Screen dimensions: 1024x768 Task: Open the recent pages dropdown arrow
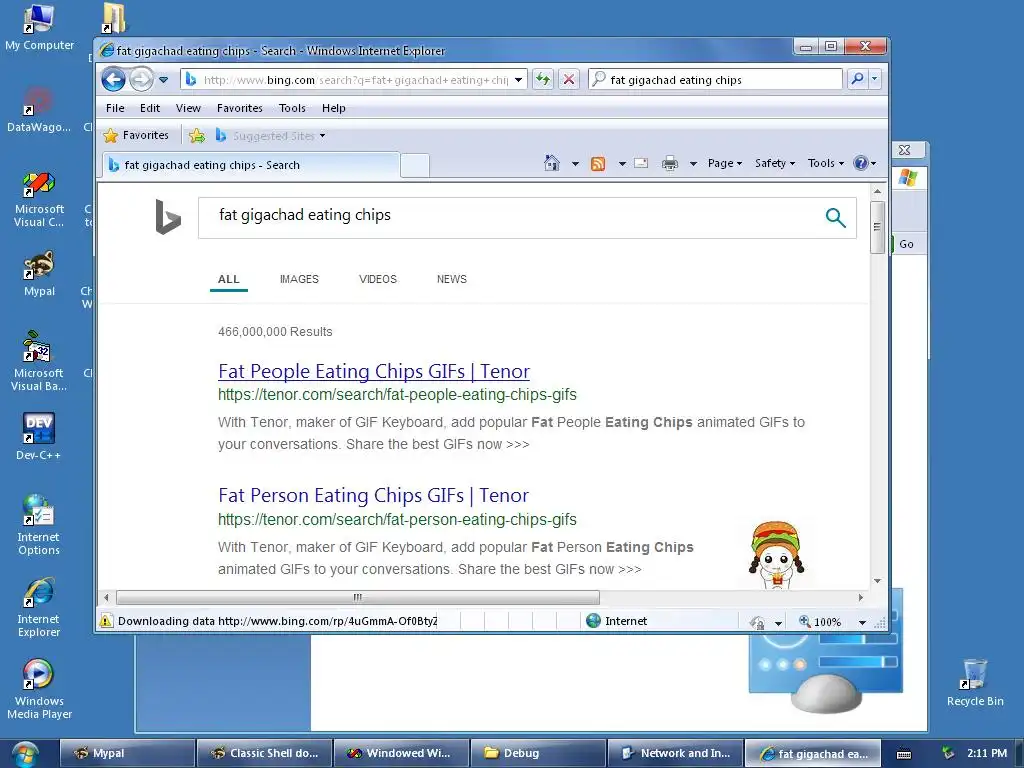pyautogui.click(x=164, y=80)
